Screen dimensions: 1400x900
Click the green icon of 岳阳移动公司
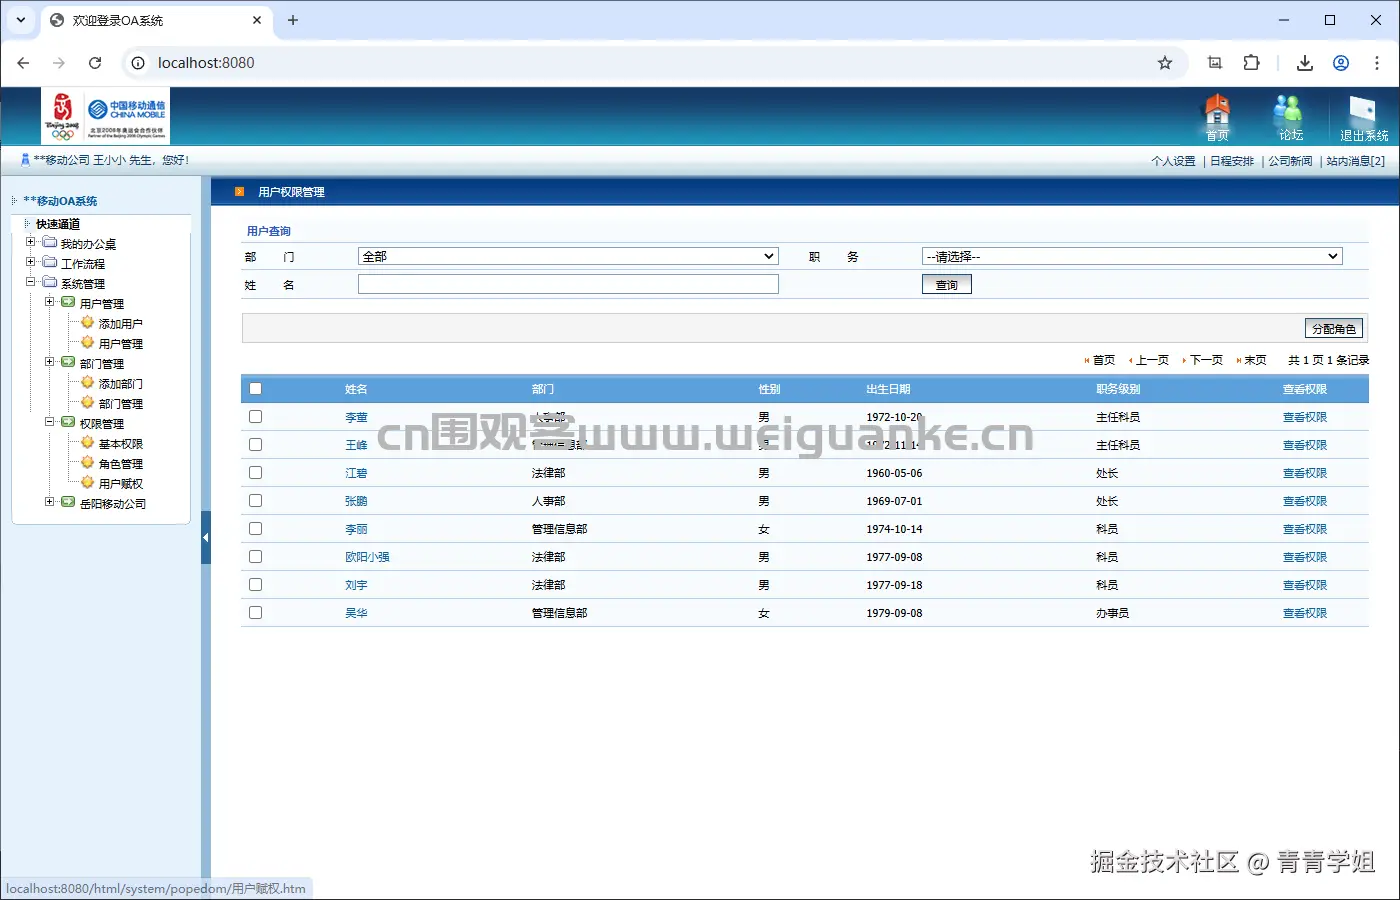coord(68,503)
